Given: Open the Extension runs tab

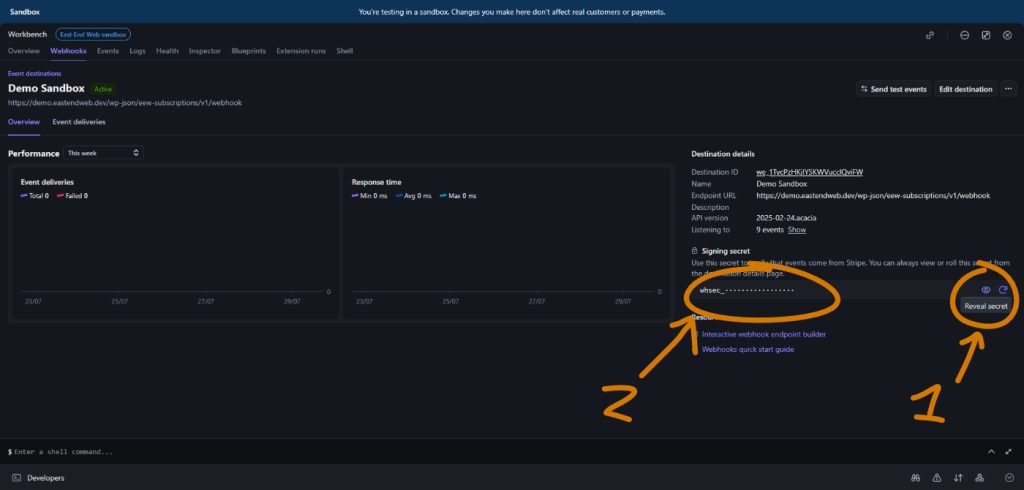Looking at the screenshot, I should (x=301, y=51).
